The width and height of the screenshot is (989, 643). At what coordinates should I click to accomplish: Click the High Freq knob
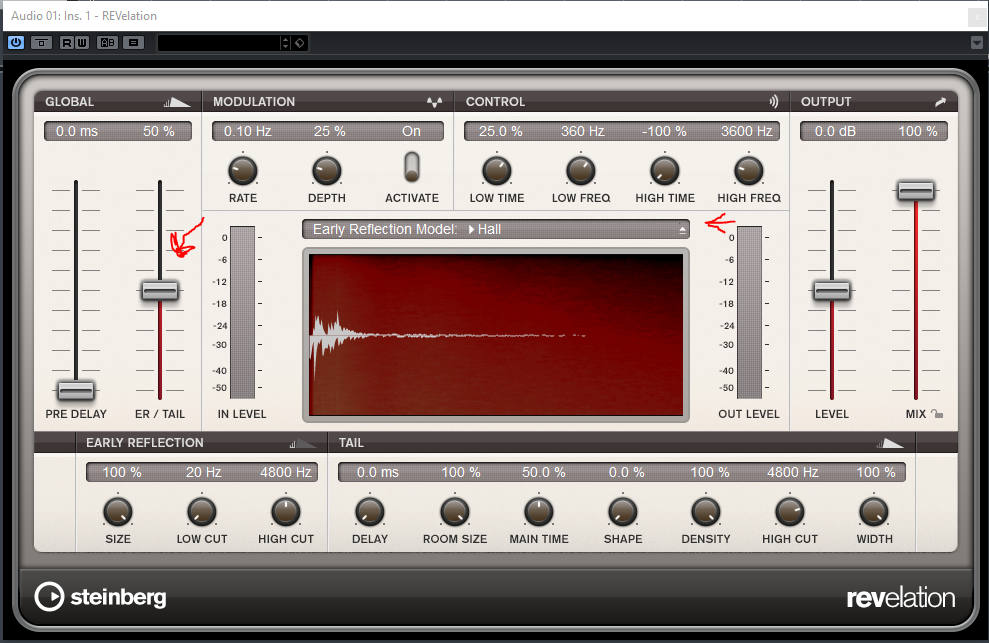[749, 171]
